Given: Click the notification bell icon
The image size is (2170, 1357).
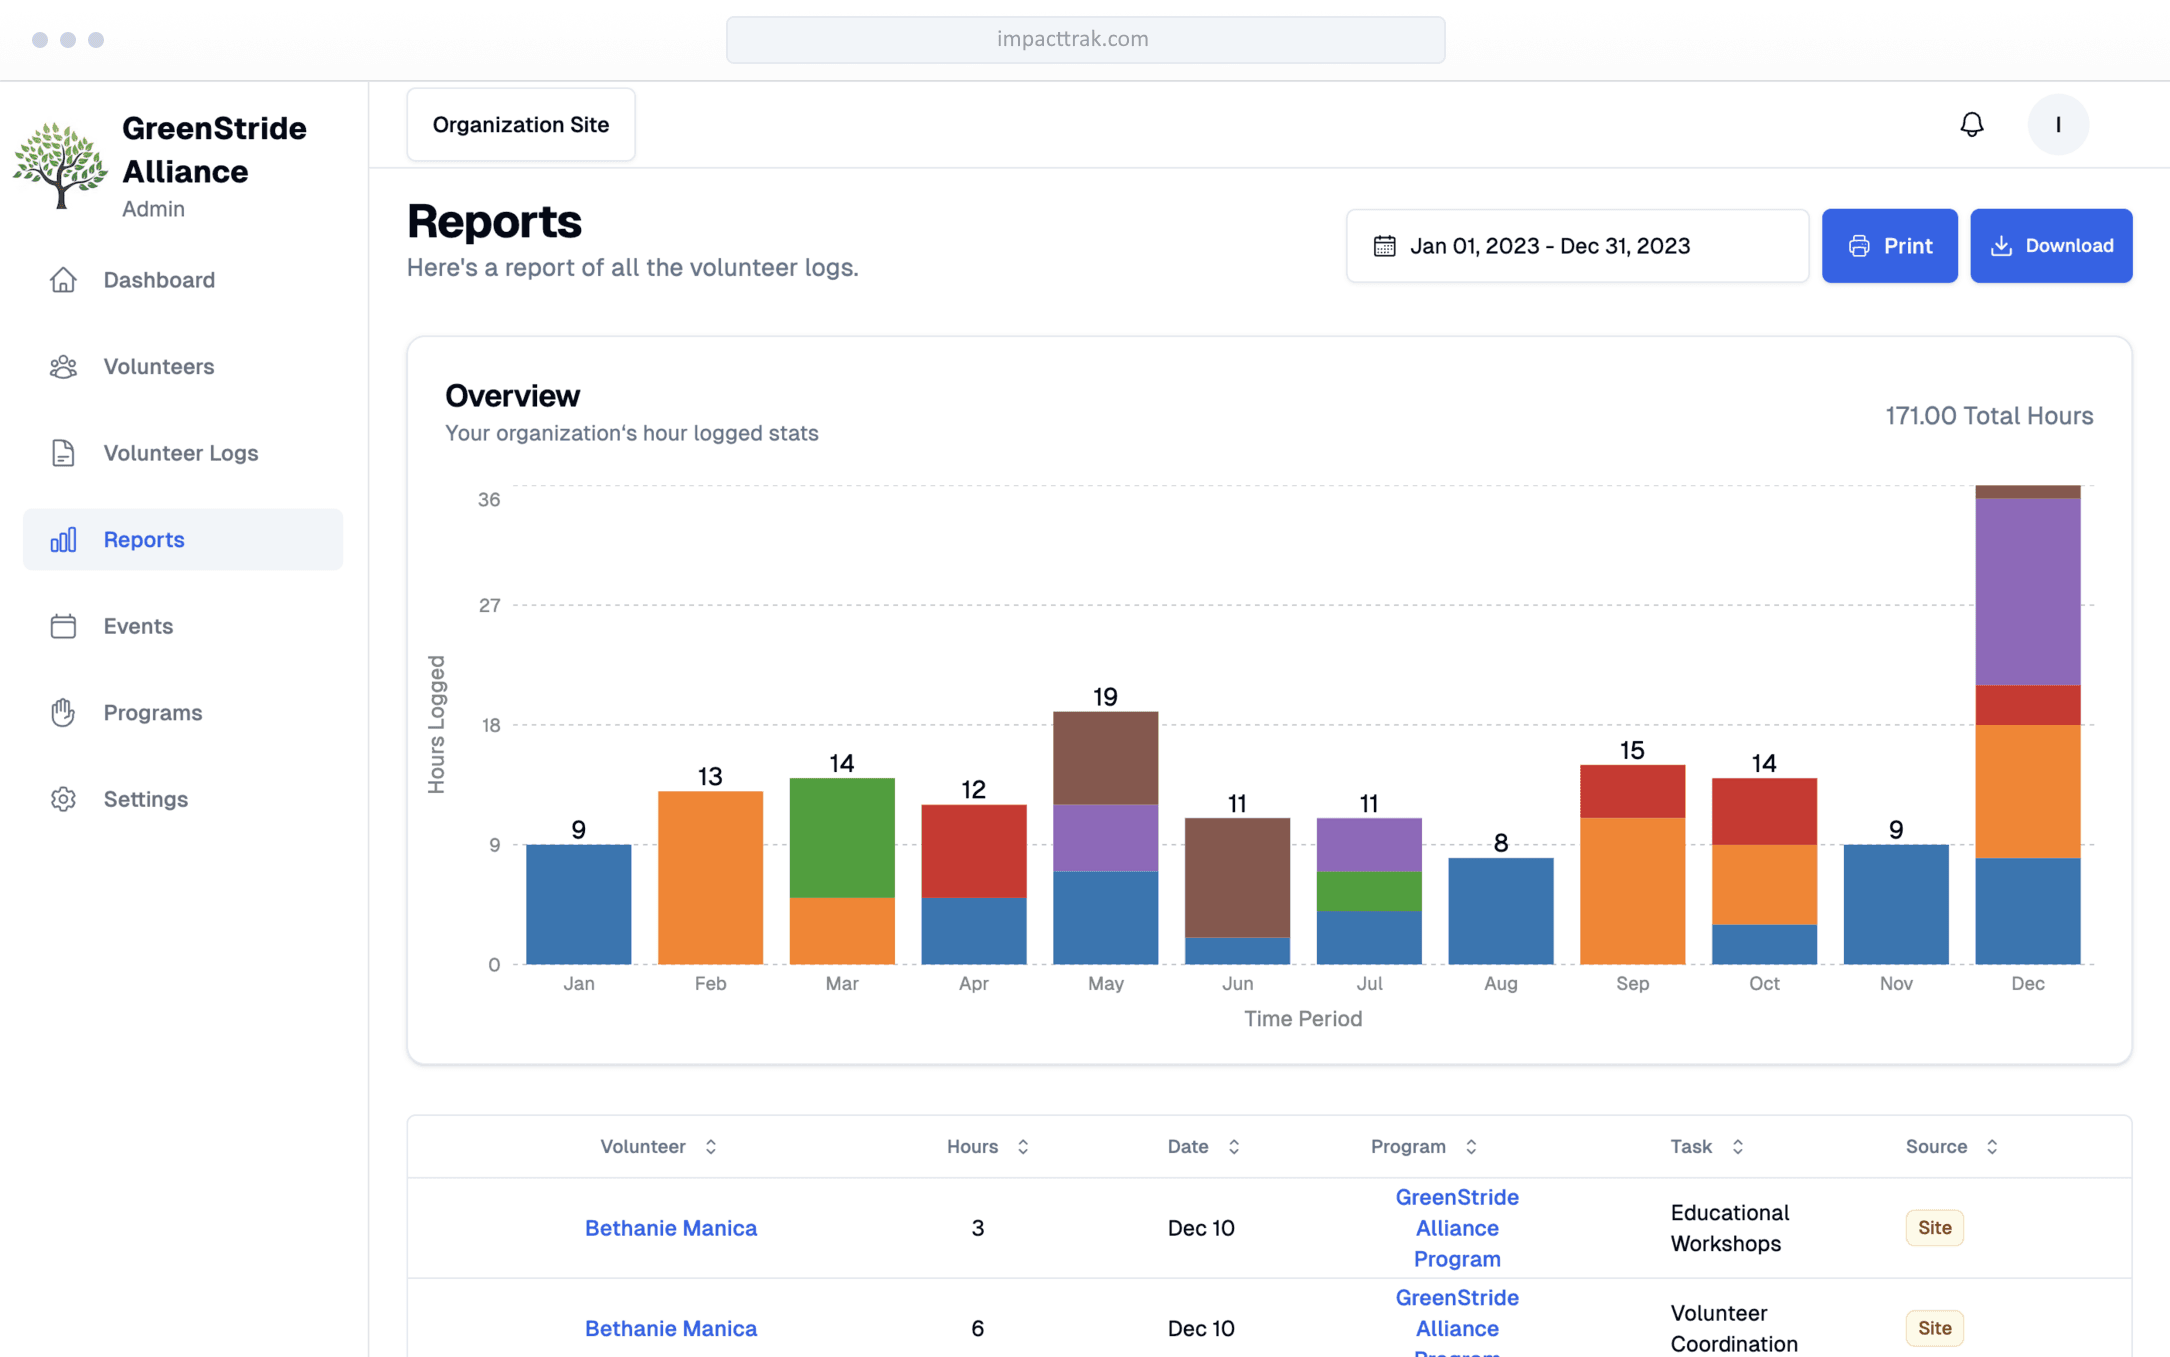Looking at the screenshot, I should [1971, 124].
